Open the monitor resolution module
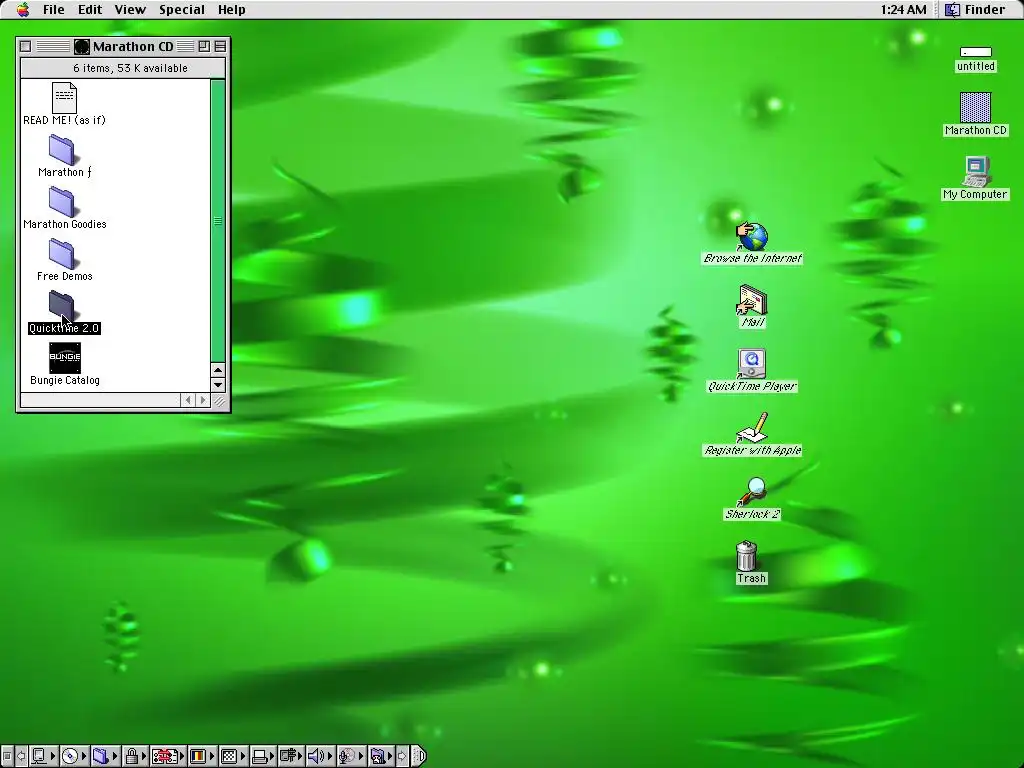 [x=233, y=756]
